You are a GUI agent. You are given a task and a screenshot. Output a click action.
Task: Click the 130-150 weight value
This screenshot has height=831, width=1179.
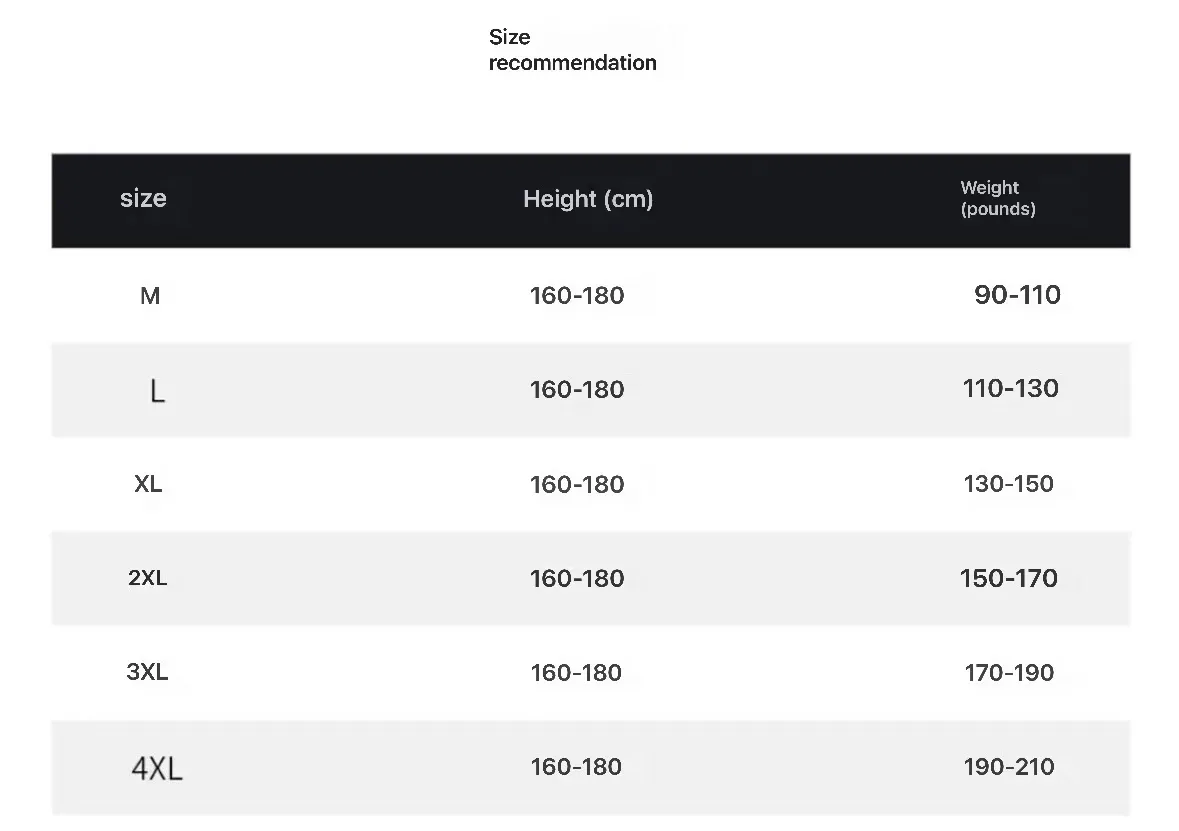[x=1008, y=484]
